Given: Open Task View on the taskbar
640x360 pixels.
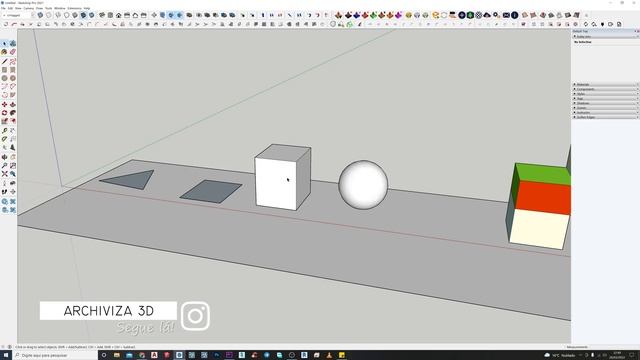Looking at the screenshot, I should point(104,355).
